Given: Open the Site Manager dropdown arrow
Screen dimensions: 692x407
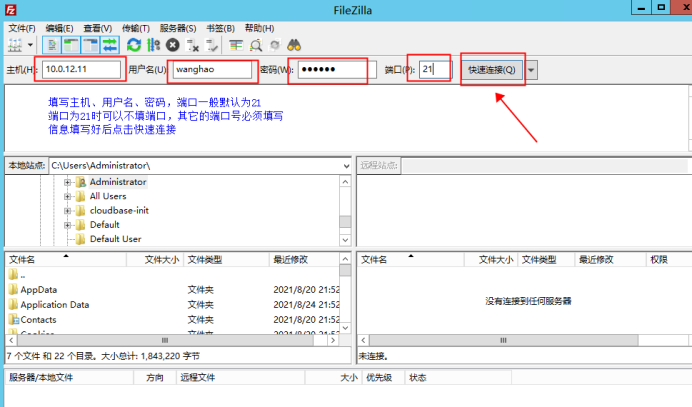Looking at the screenshot, I should click(x=30, y=45).
